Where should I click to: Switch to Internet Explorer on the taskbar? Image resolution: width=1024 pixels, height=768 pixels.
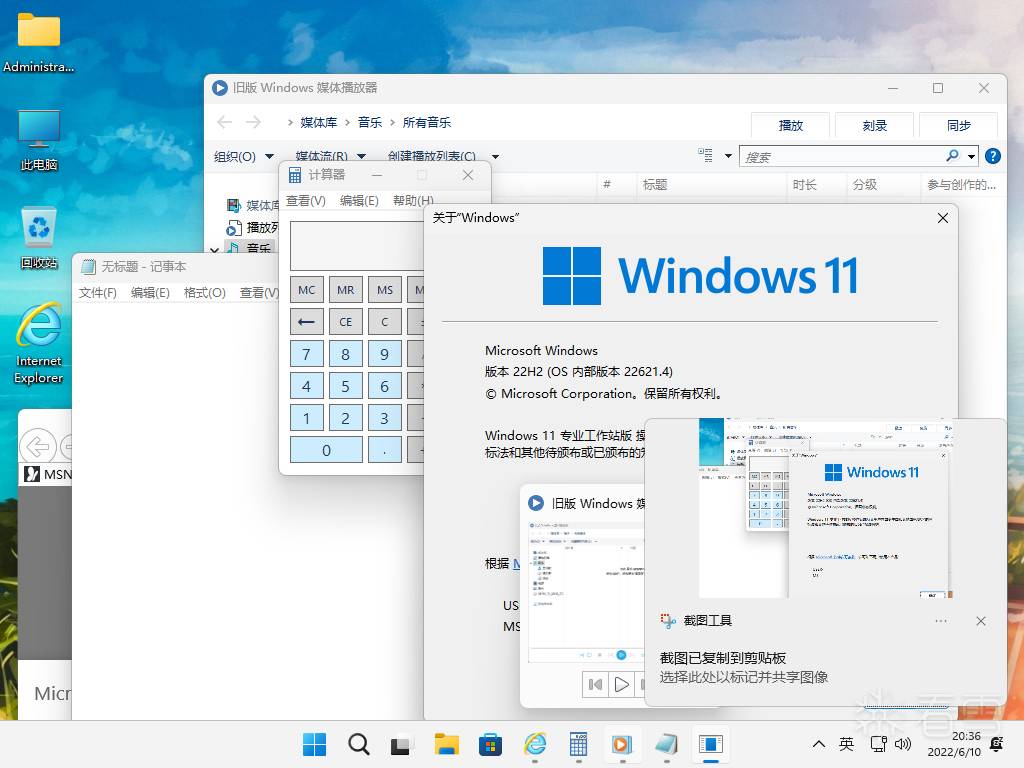535,744
